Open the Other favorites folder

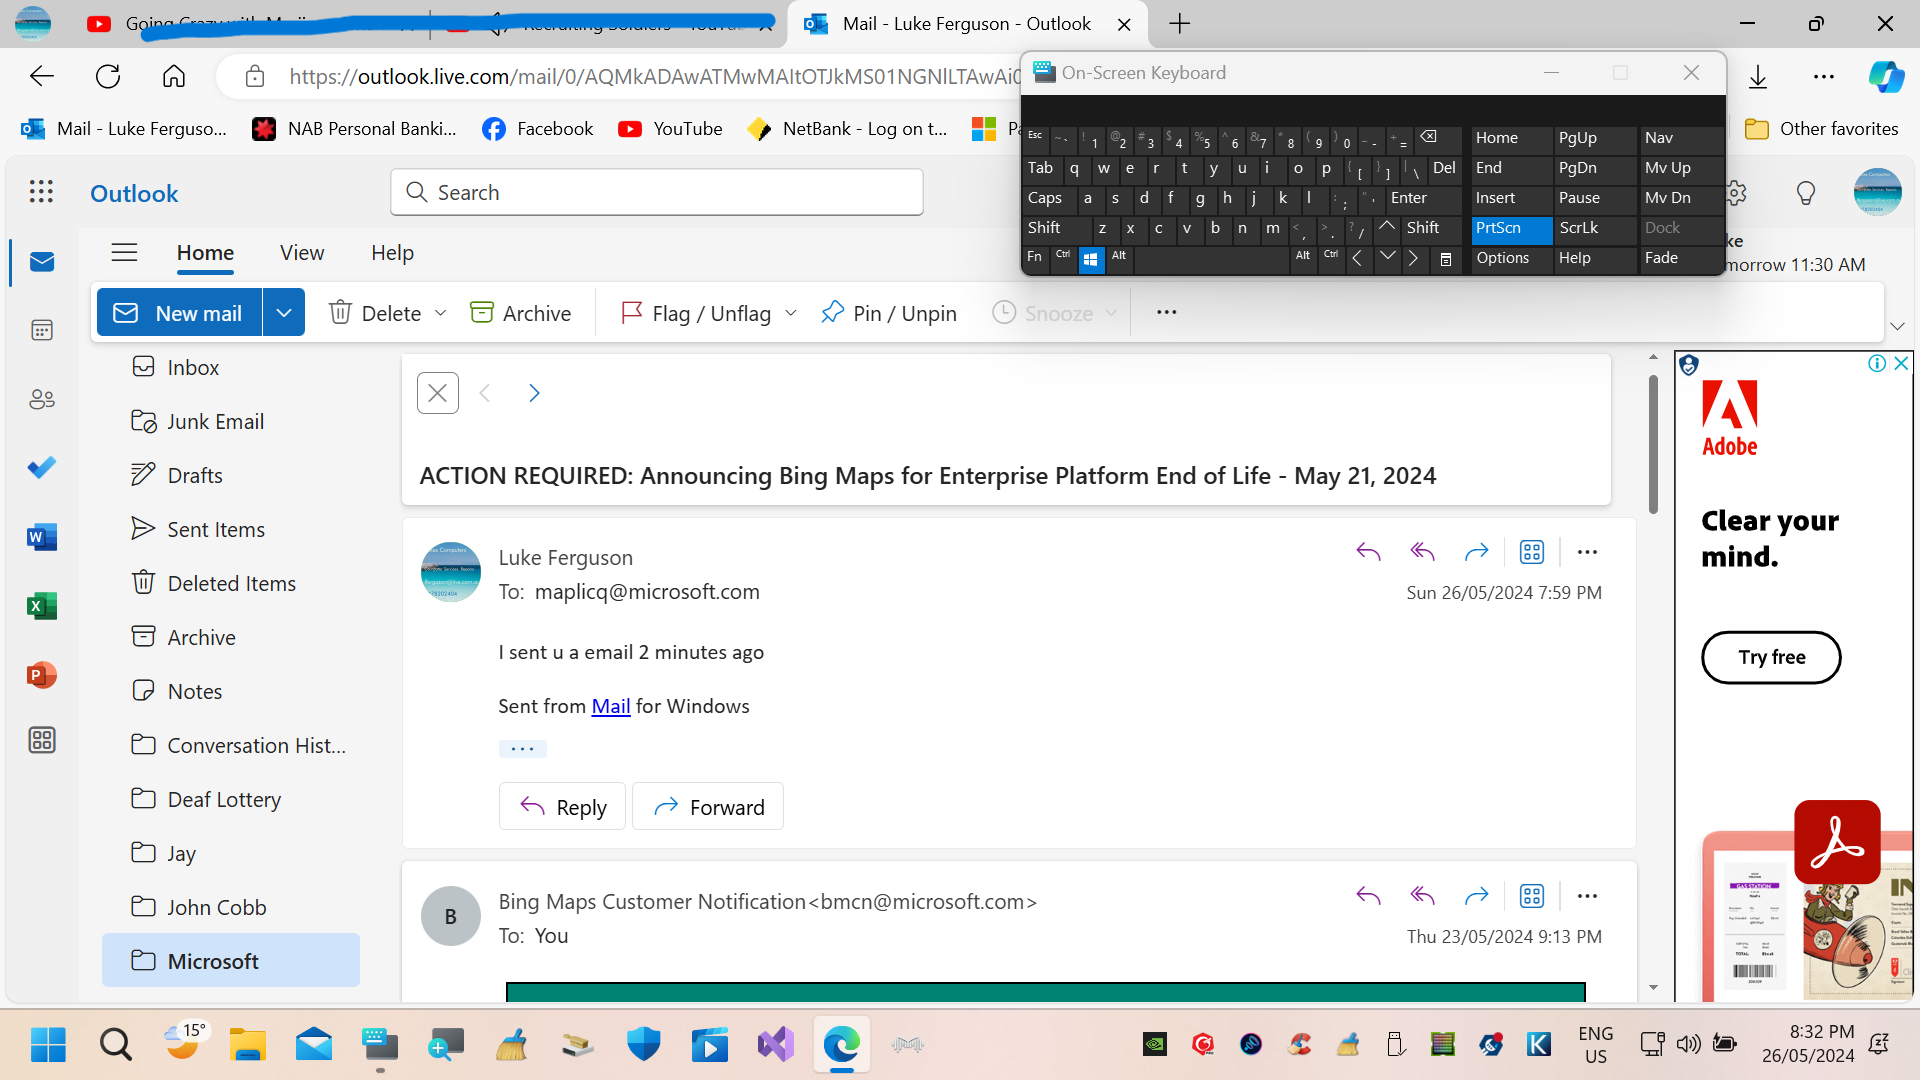[1821, 129]
